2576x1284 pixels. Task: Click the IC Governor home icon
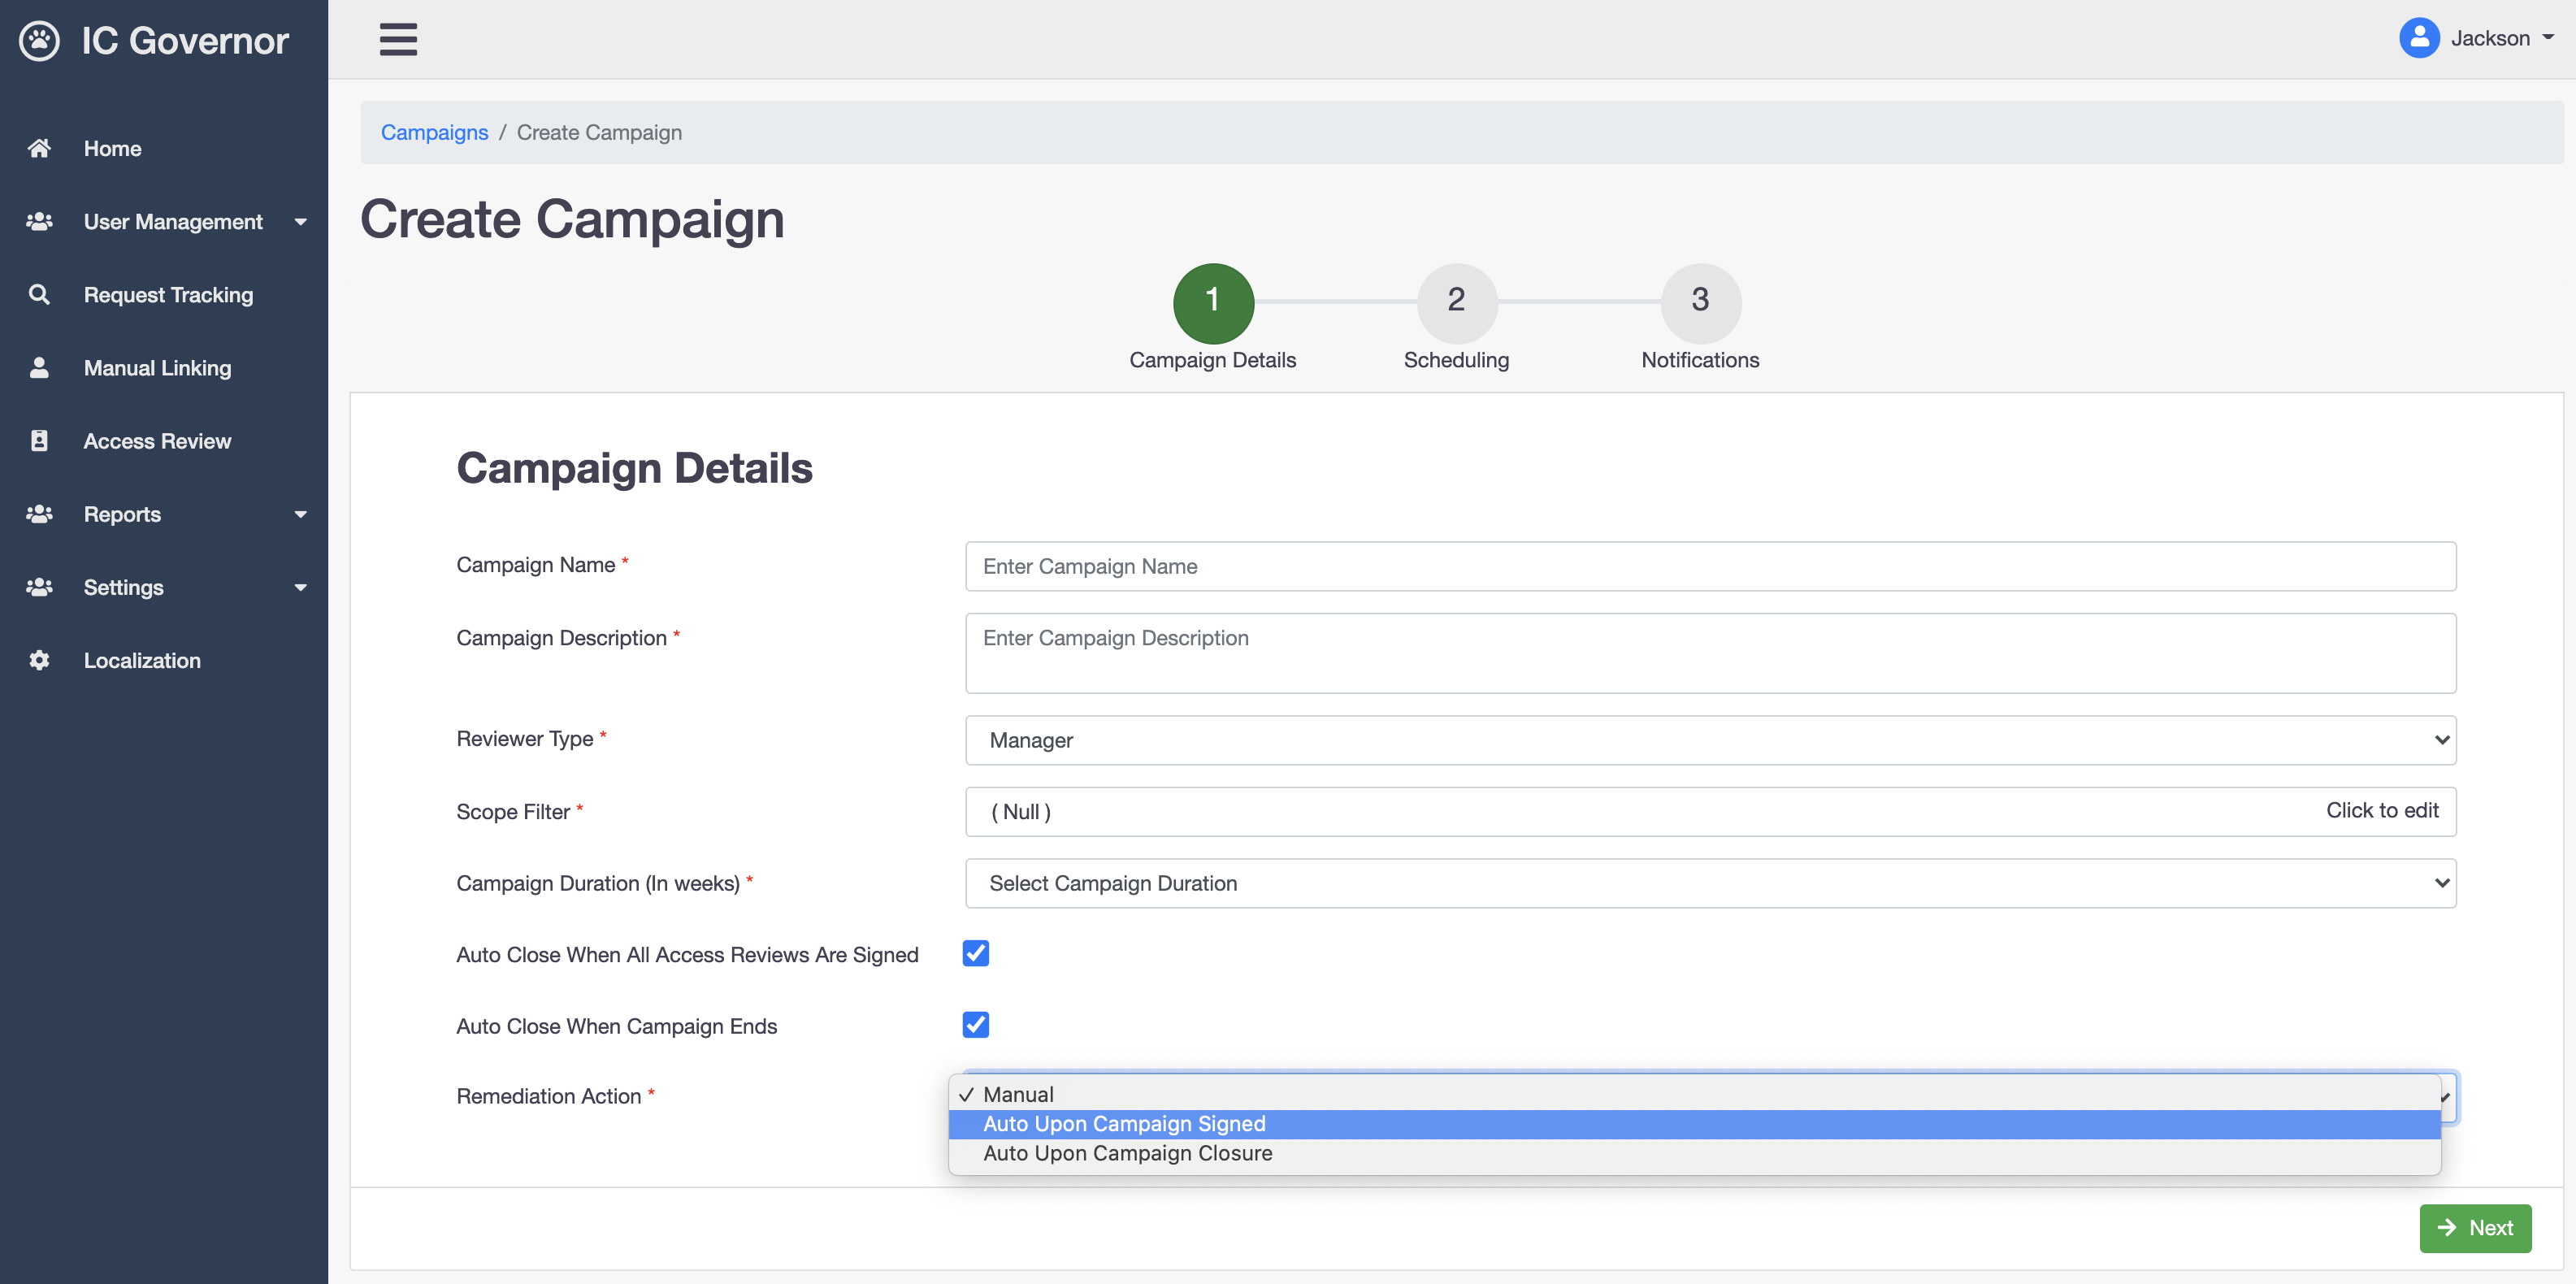point(40,39)
